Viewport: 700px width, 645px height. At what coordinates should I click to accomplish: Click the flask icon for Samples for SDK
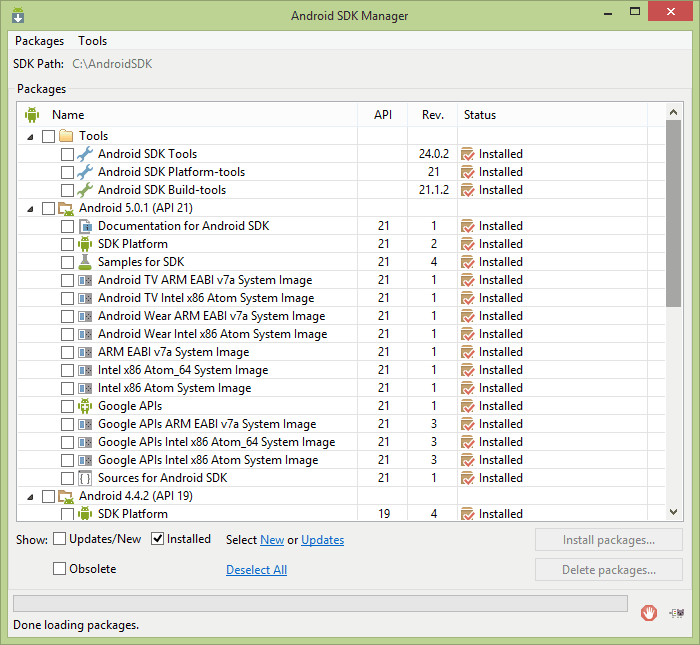[85, 262]
